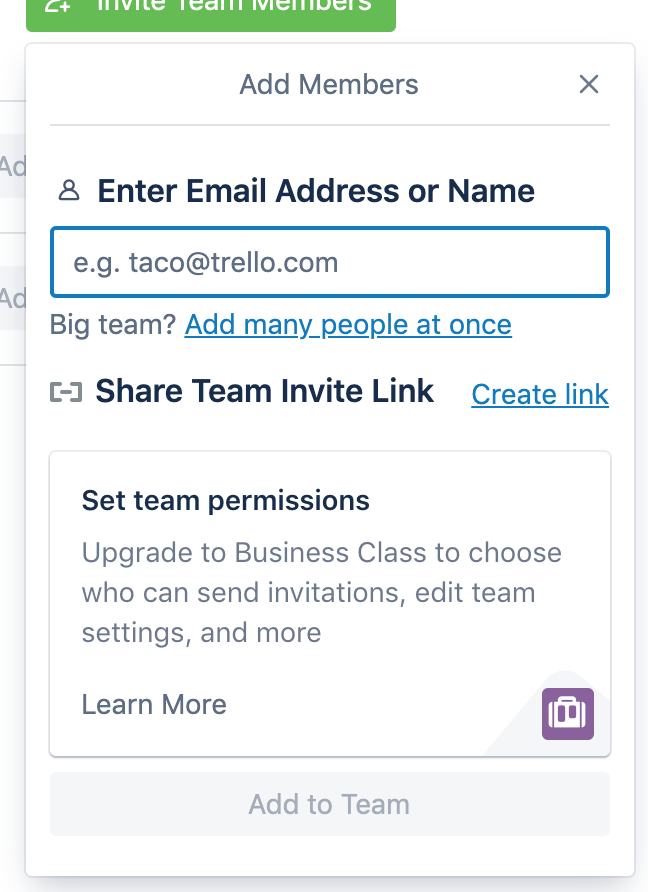Click Create link for team invite
This screenshot has width=648, height=892.
point(540,394)
